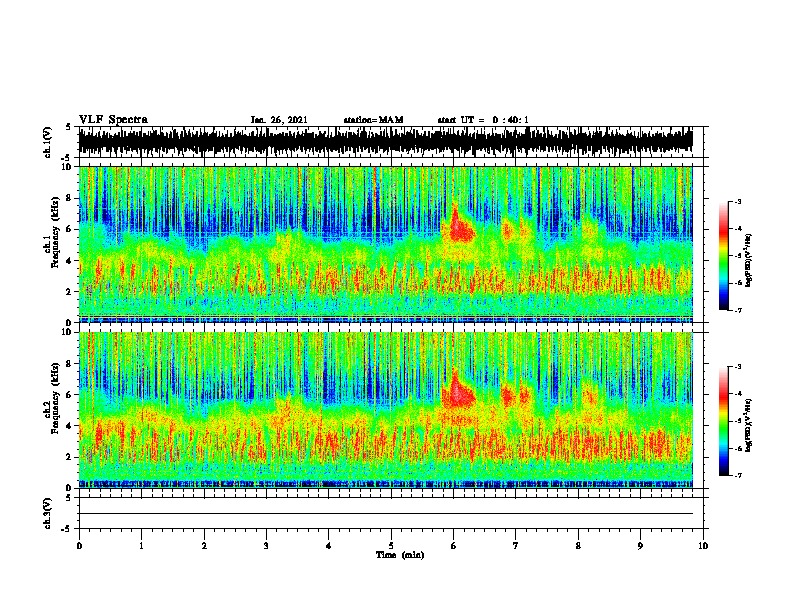Click the ch.1 spectrogram color scale bar
792x612 pixels.
tap(724, 256)
